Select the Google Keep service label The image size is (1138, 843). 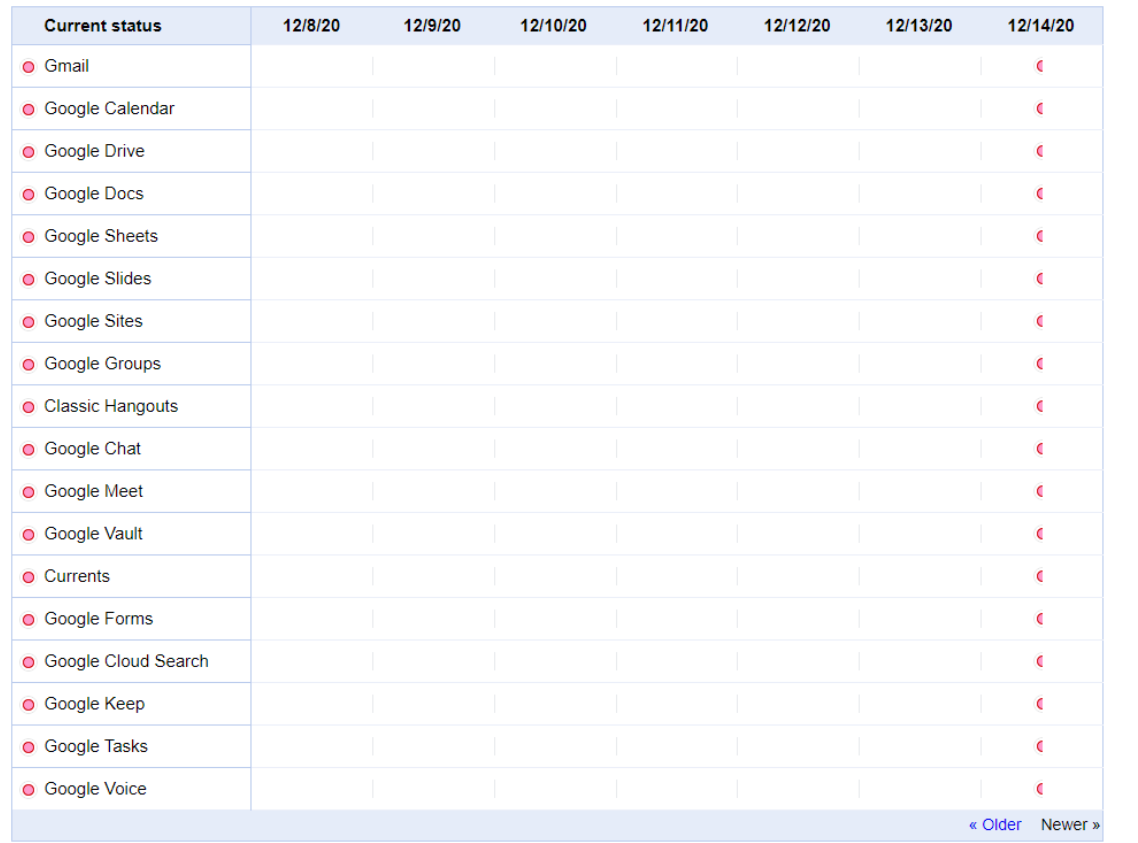pos(94,704)
